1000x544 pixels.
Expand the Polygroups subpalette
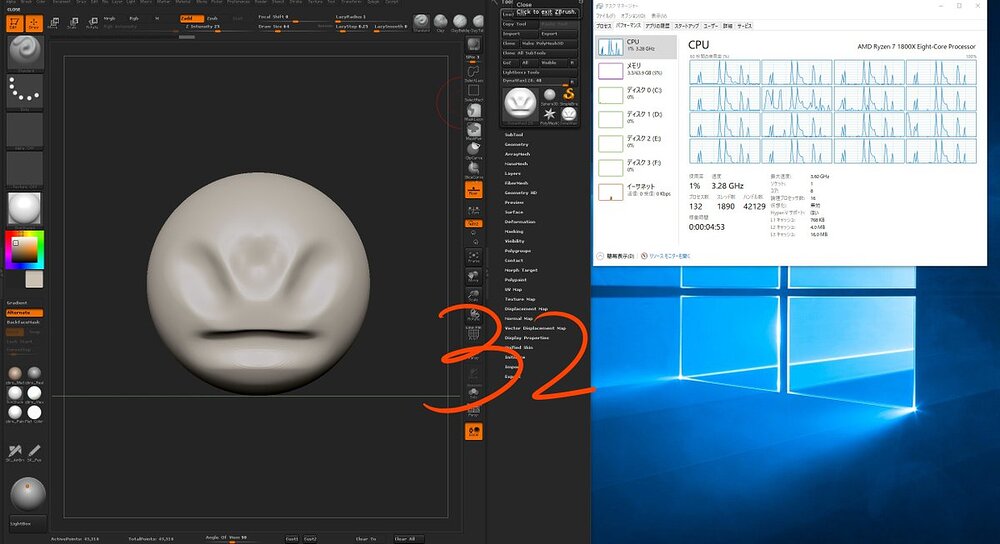(518, 251)
